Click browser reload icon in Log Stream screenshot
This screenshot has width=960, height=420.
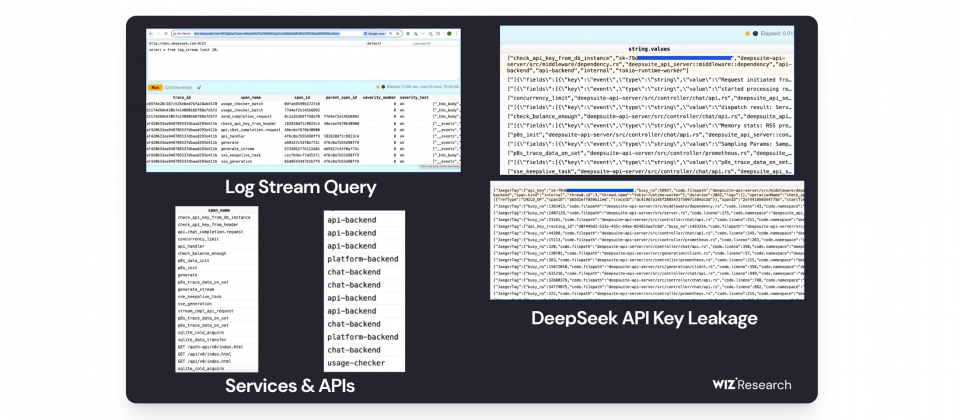(x=165, y=34)
